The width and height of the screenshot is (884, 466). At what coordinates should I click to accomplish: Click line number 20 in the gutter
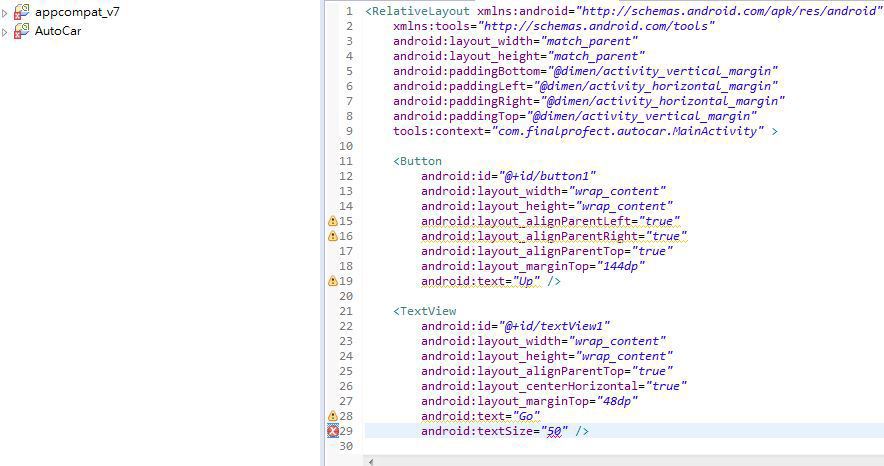[346, 296]
